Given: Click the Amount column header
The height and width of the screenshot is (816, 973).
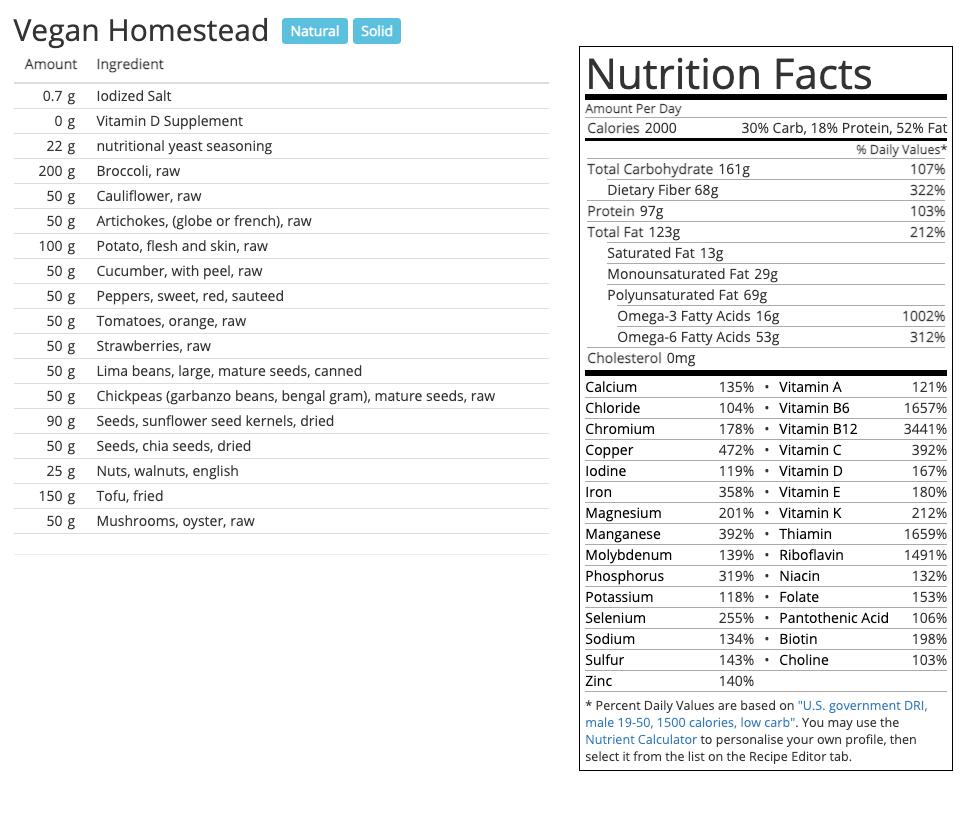Looking at the screenshot, I should (x=51, y=64).
